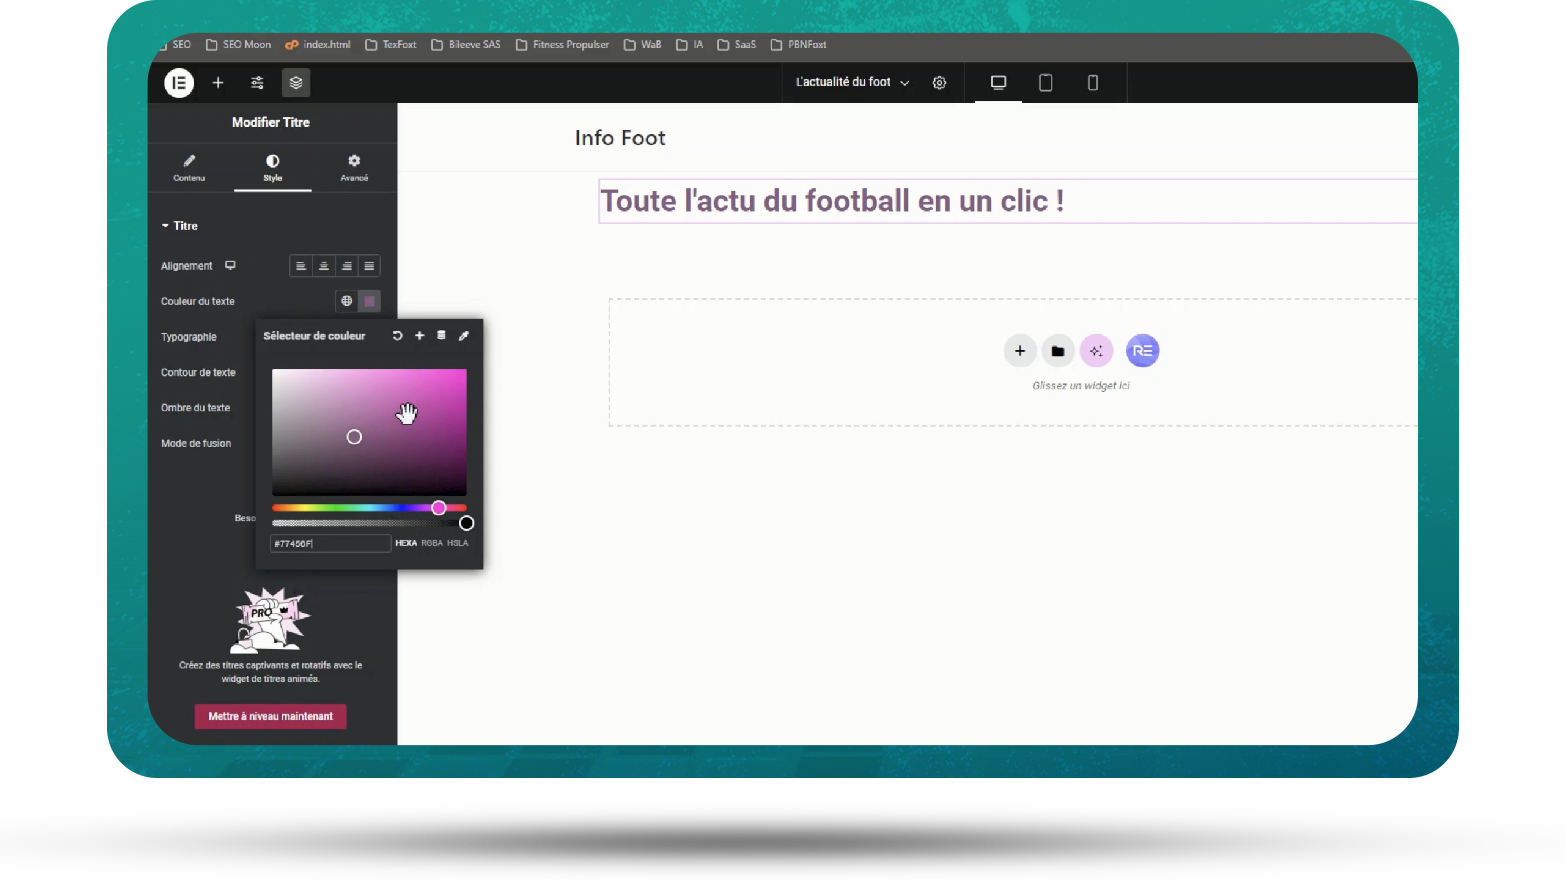The image size is (1565, 889).
Task: Click the global colors globe icon
Action: [347, 301]
